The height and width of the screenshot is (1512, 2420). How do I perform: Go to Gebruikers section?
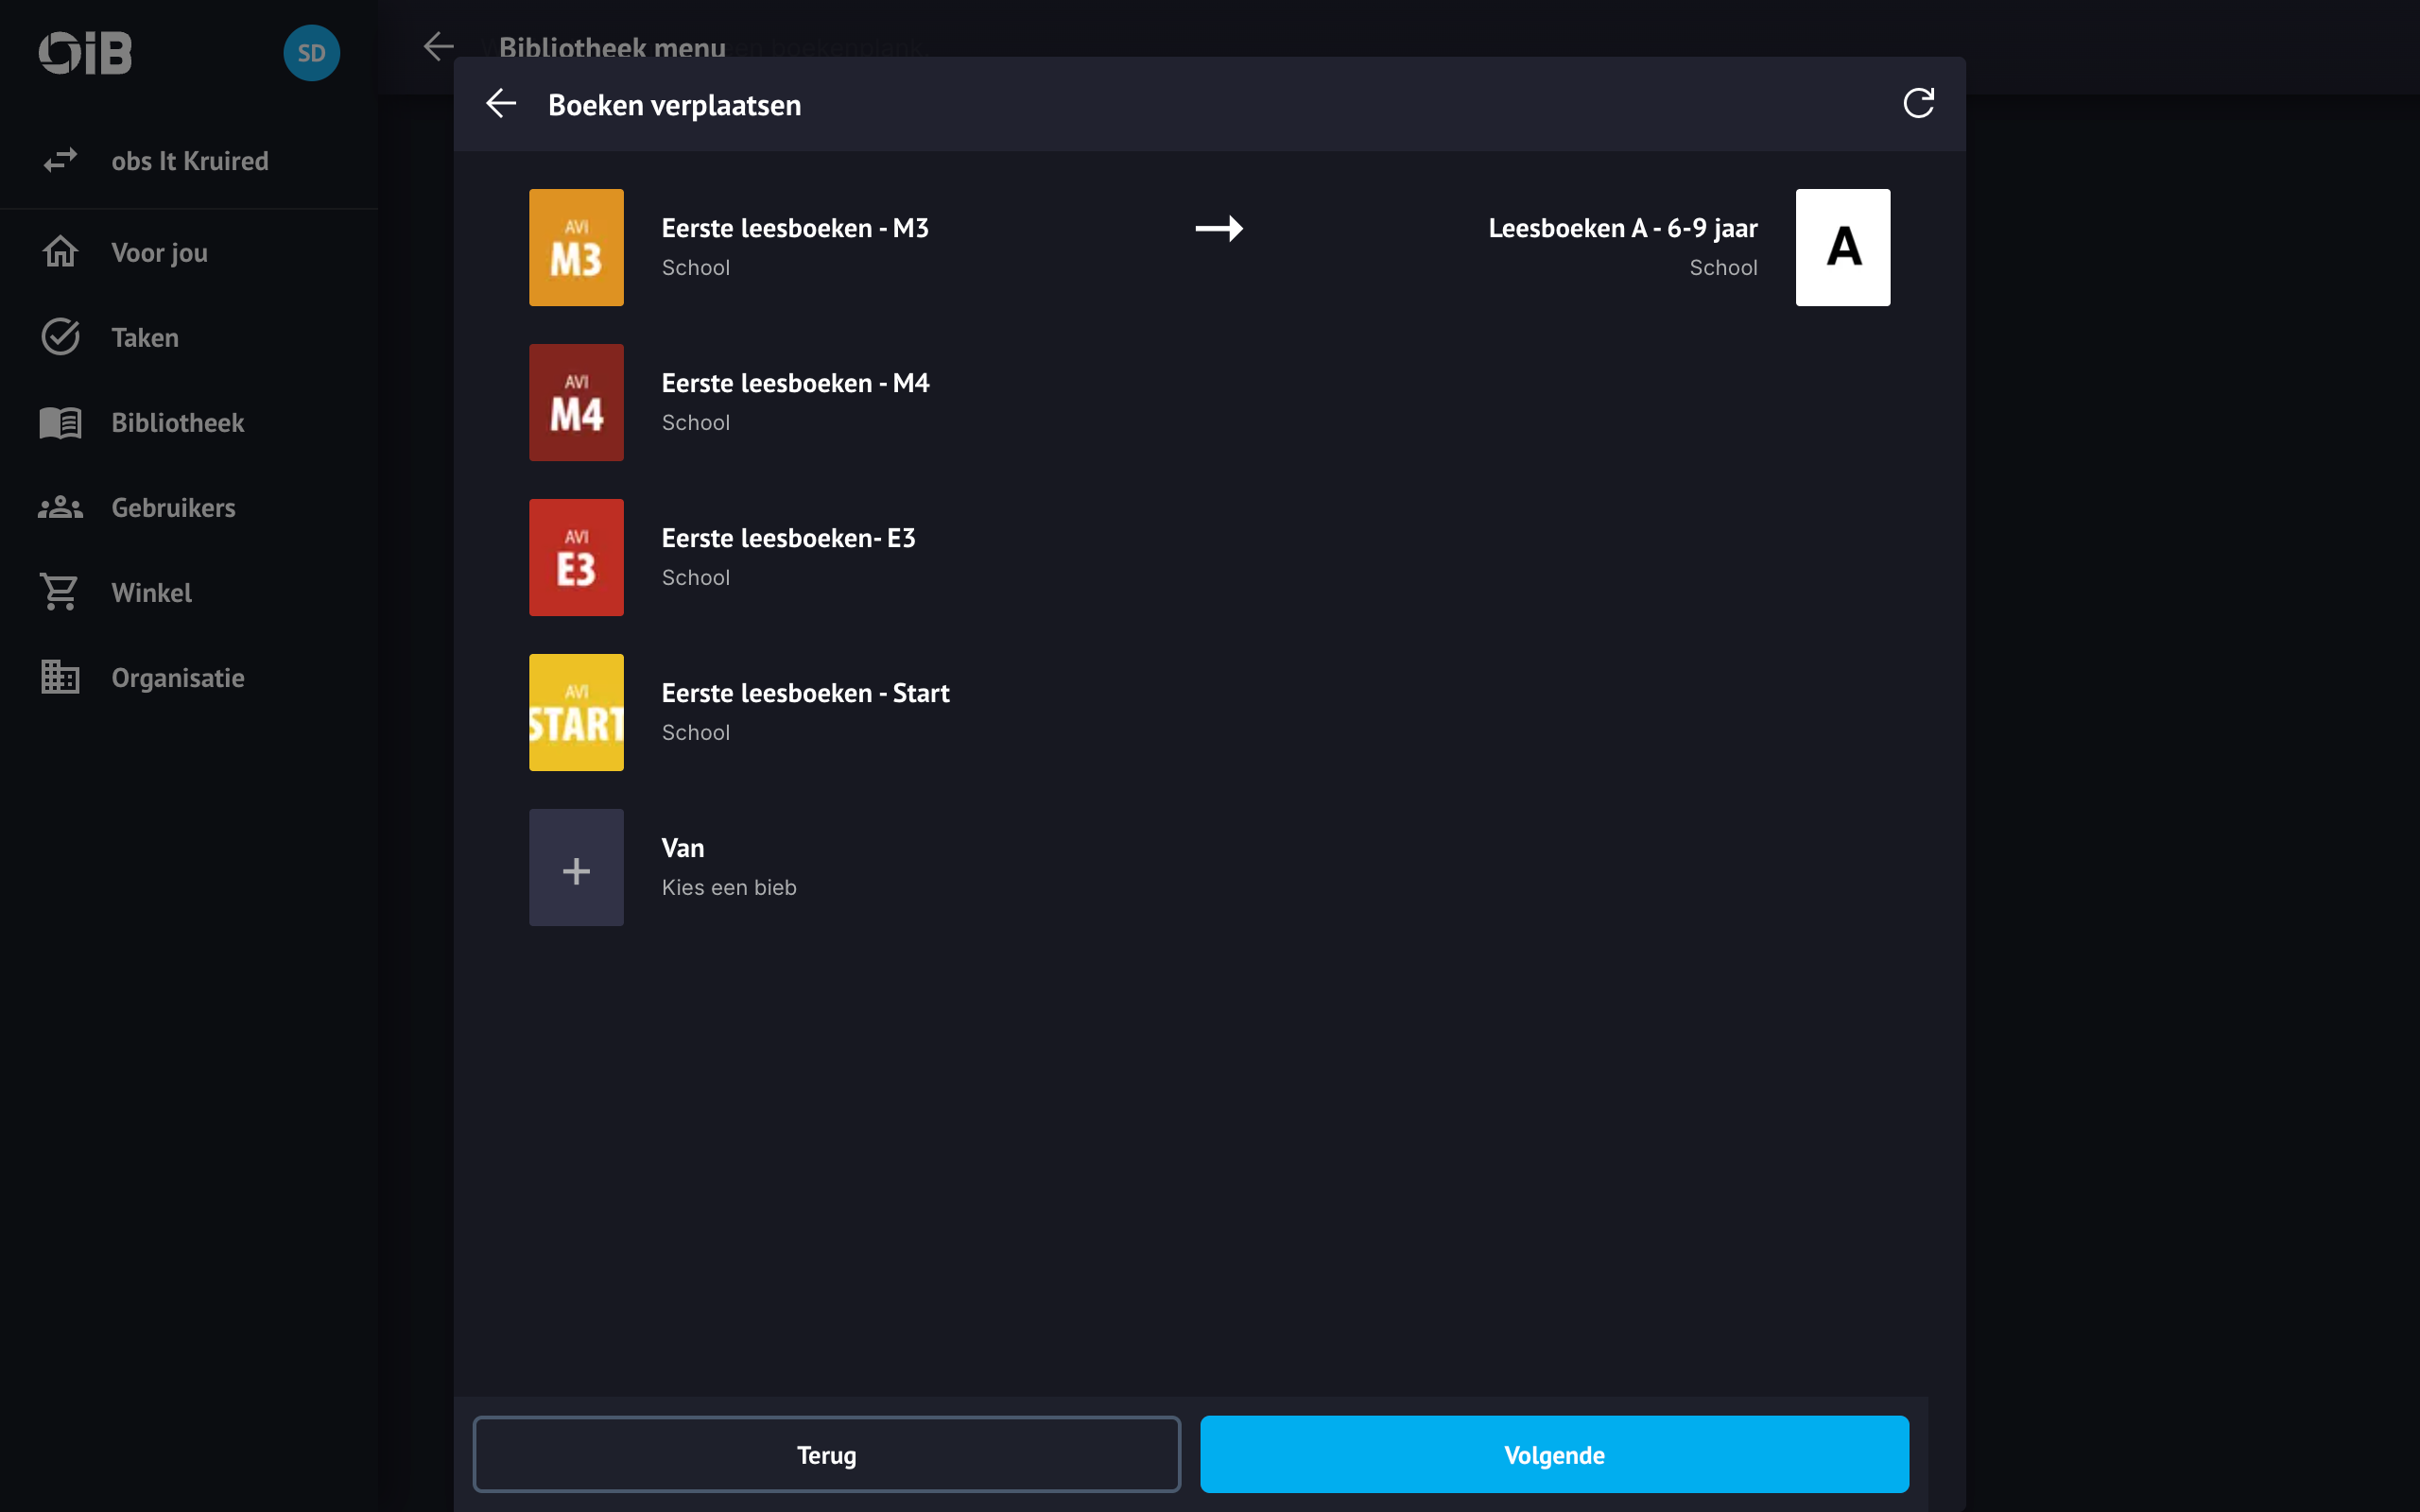click(x=173, y=507)
